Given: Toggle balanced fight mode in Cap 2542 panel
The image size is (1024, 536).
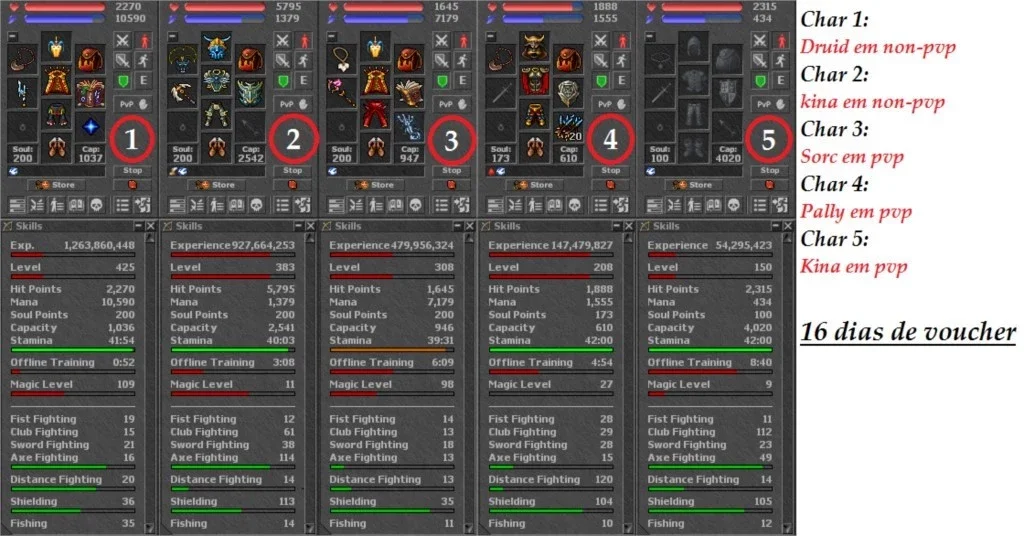Looking at the screenshot, I should (x=282, y=61).
